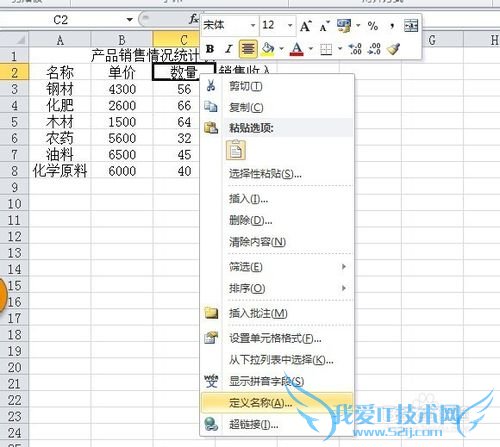Select cell containing 钢材

pyautogui.click(x=60, y=89)
